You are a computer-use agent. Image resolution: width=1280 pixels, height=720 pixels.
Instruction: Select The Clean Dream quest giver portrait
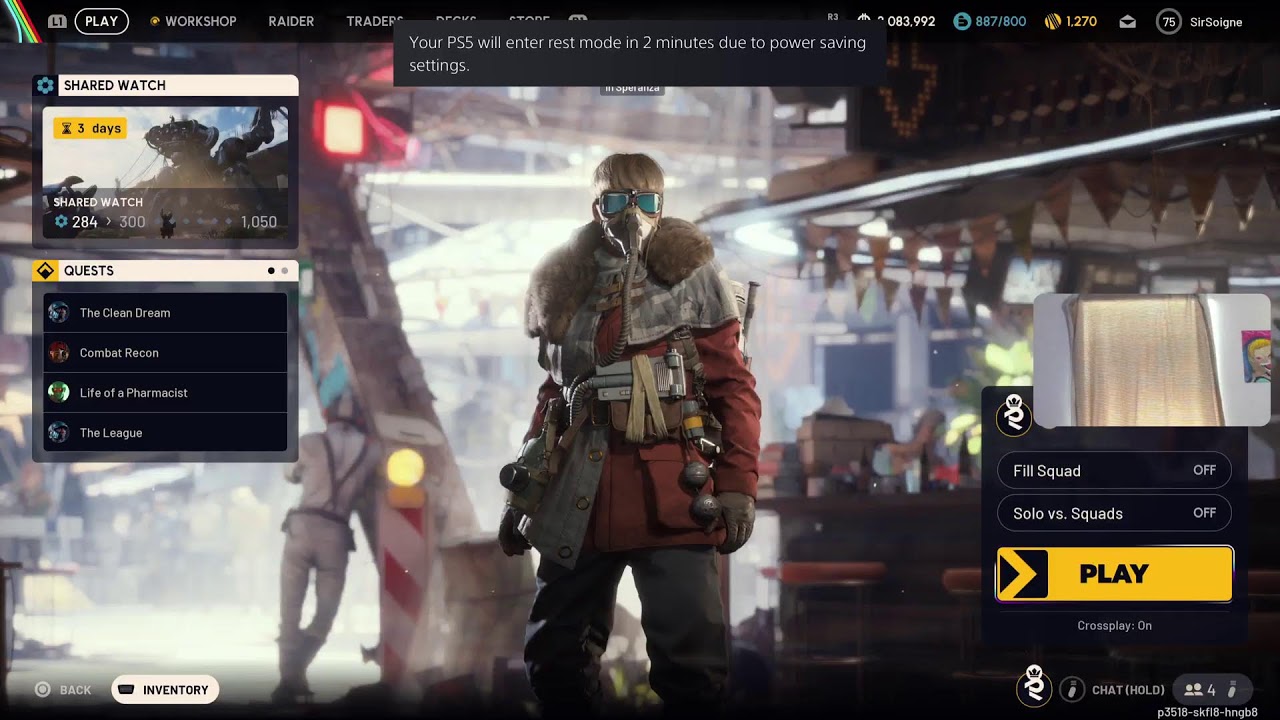59,313
